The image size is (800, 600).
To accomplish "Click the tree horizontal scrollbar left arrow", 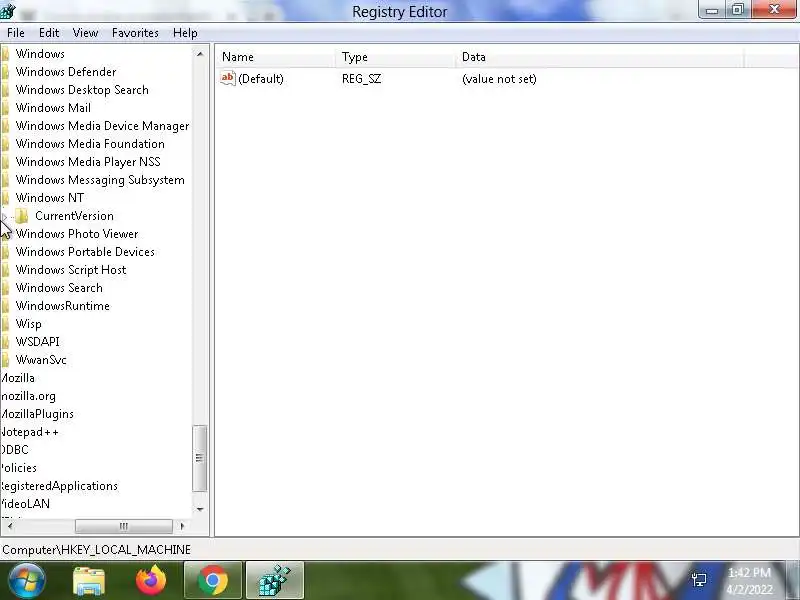I will (x=11, y=526).
